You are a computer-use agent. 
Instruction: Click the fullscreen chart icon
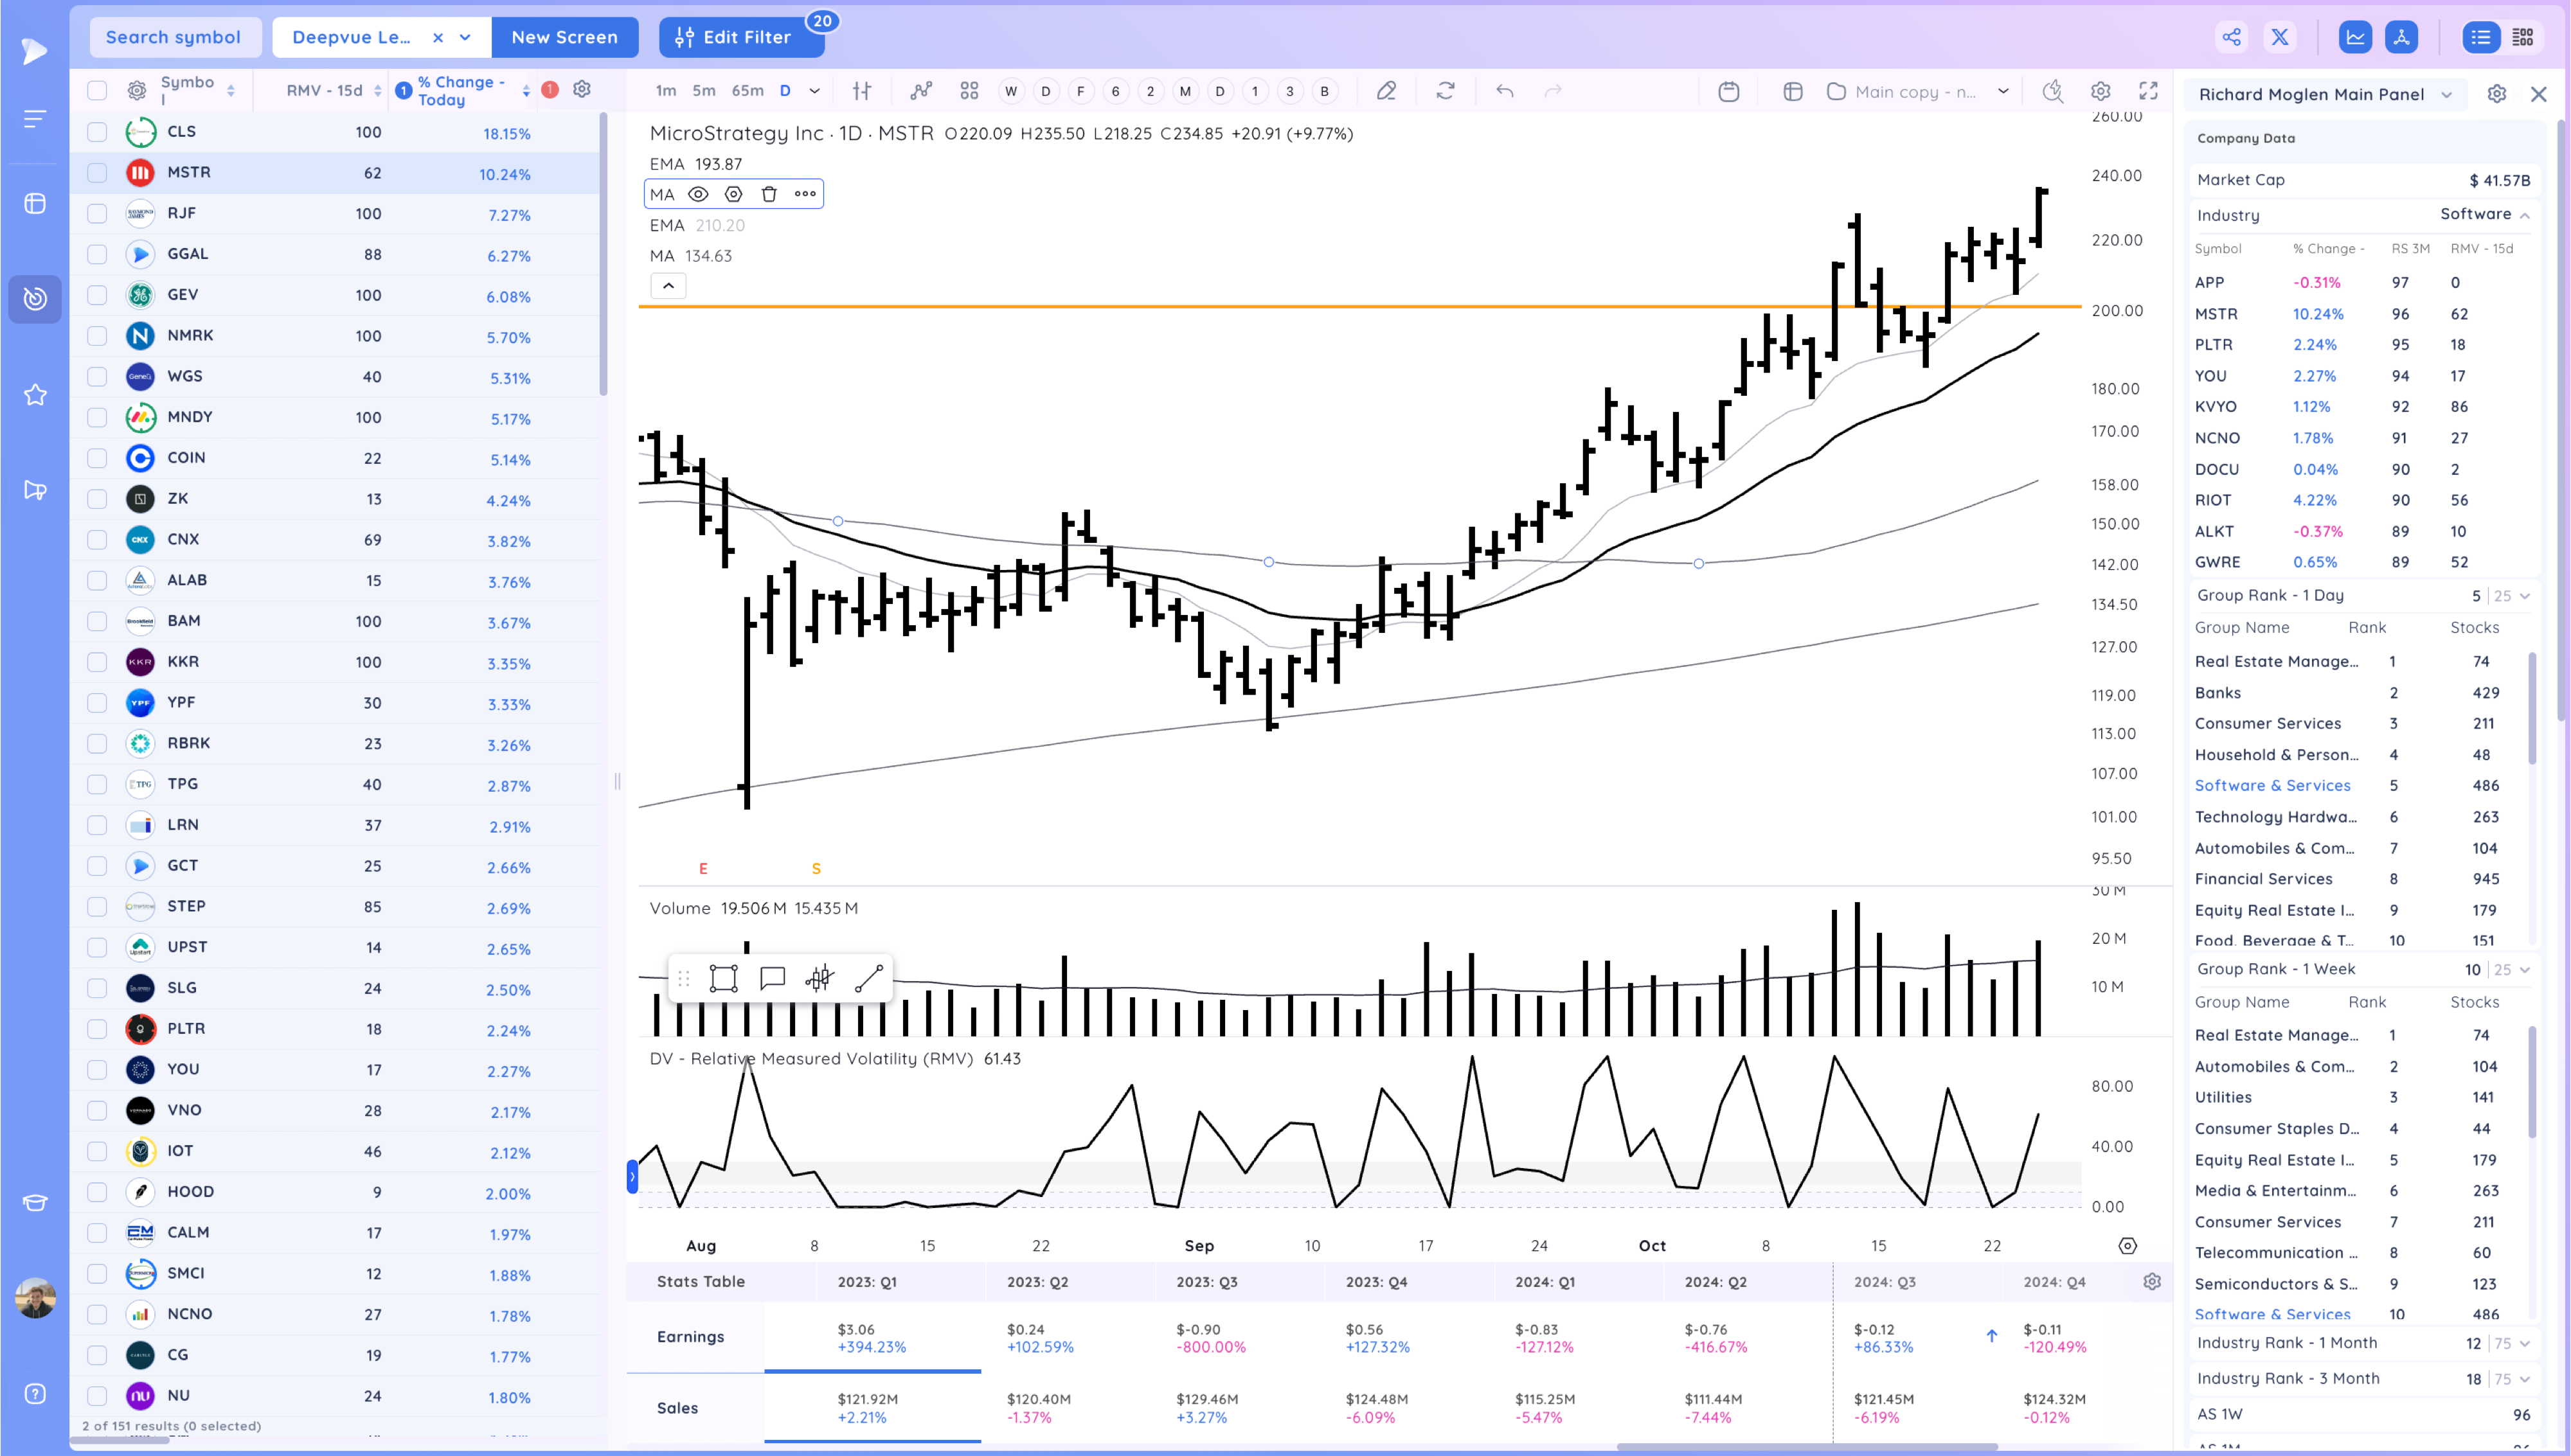2148,91
